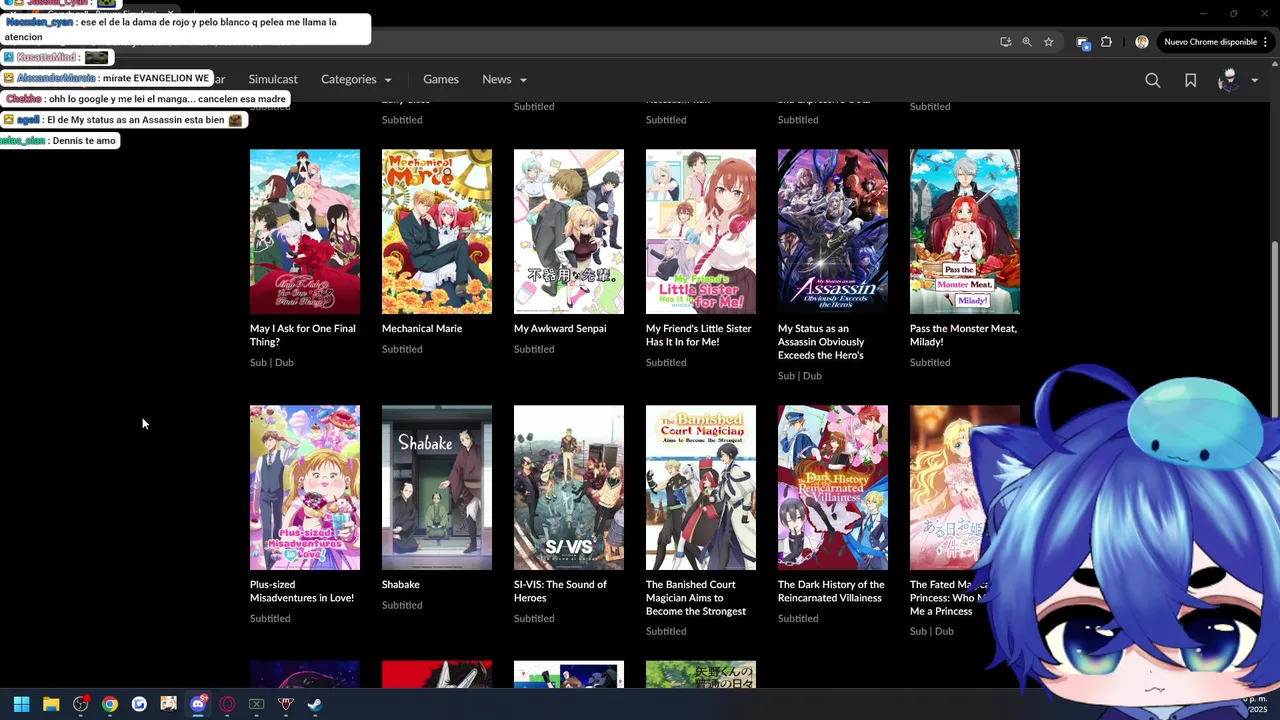1280x720 pixels.
Task: Expand the News dropdown
Action: click(x=504, y=79)
